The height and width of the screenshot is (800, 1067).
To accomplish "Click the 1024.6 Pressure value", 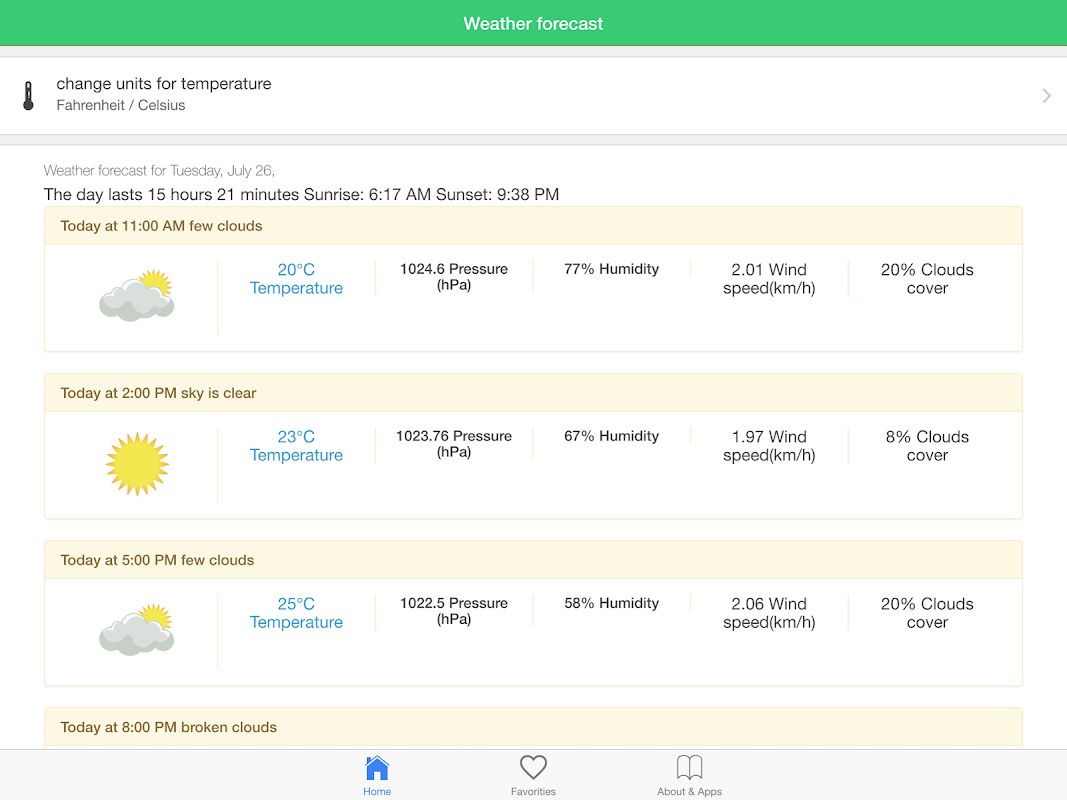I will (x=454, y=277).
